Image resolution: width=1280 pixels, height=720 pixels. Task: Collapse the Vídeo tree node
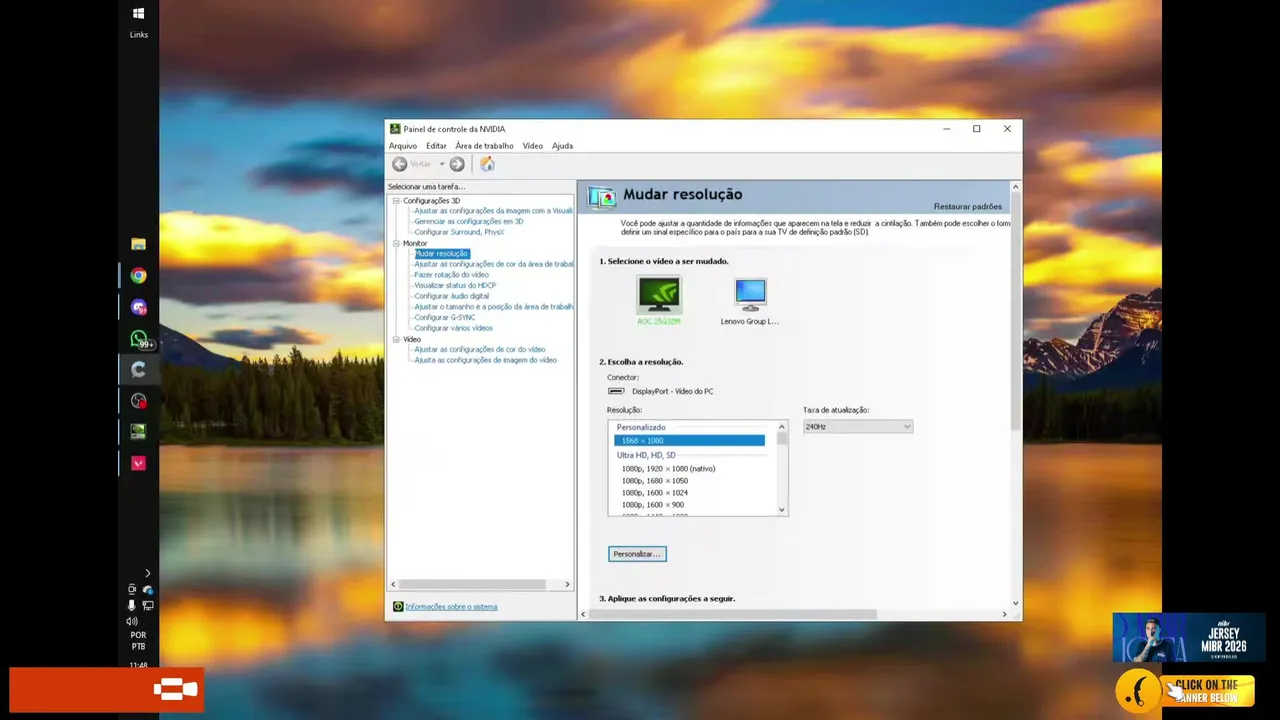(x=396, y=339)
